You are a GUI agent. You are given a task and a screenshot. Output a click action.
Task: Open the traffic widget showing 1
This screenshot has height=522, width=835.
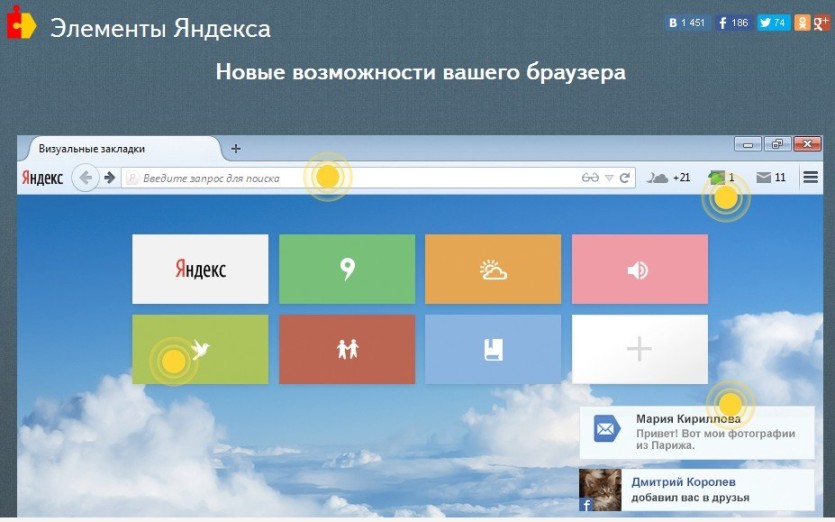[722, 177]
